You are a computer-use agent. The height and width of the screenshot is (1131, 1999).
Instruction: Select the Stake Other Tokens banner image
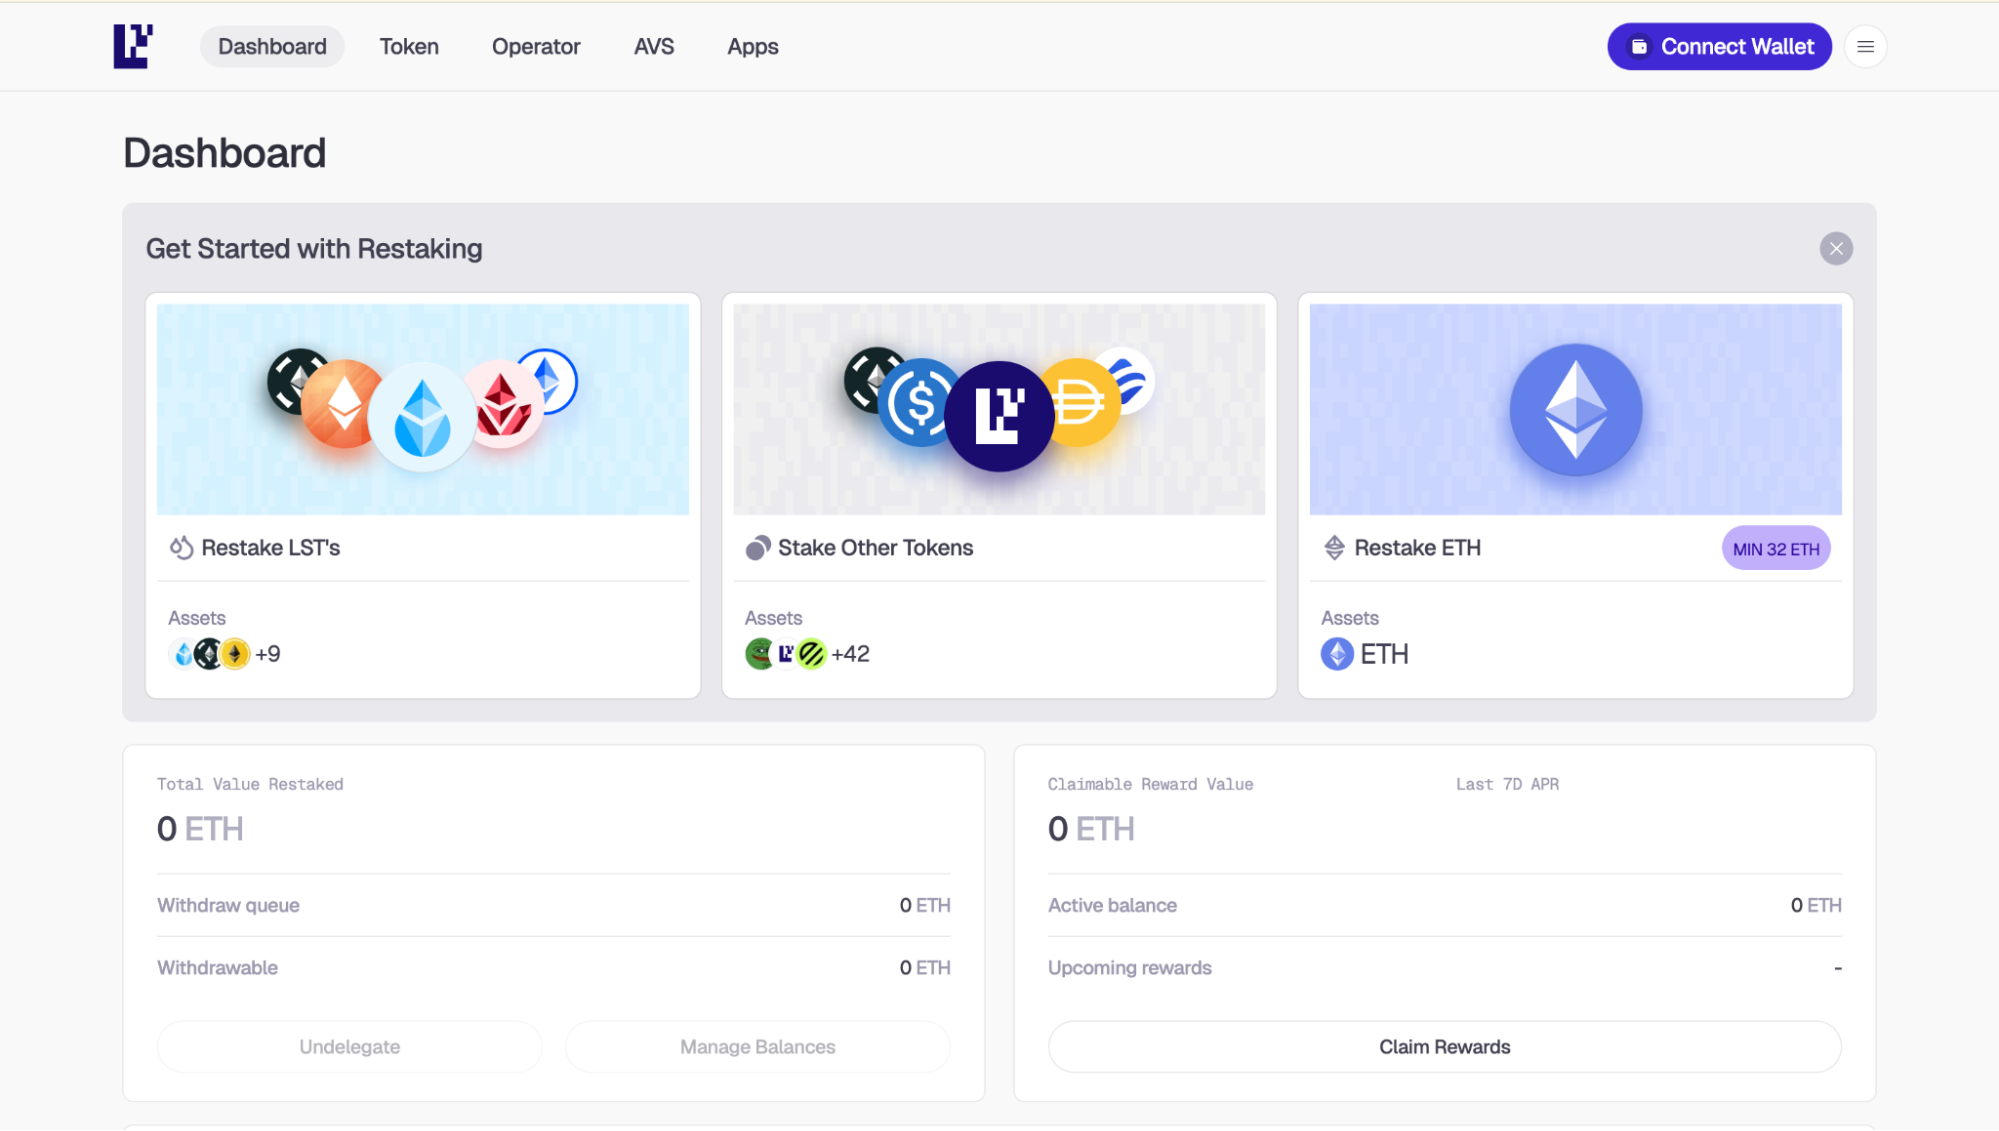tap(999, 409)
